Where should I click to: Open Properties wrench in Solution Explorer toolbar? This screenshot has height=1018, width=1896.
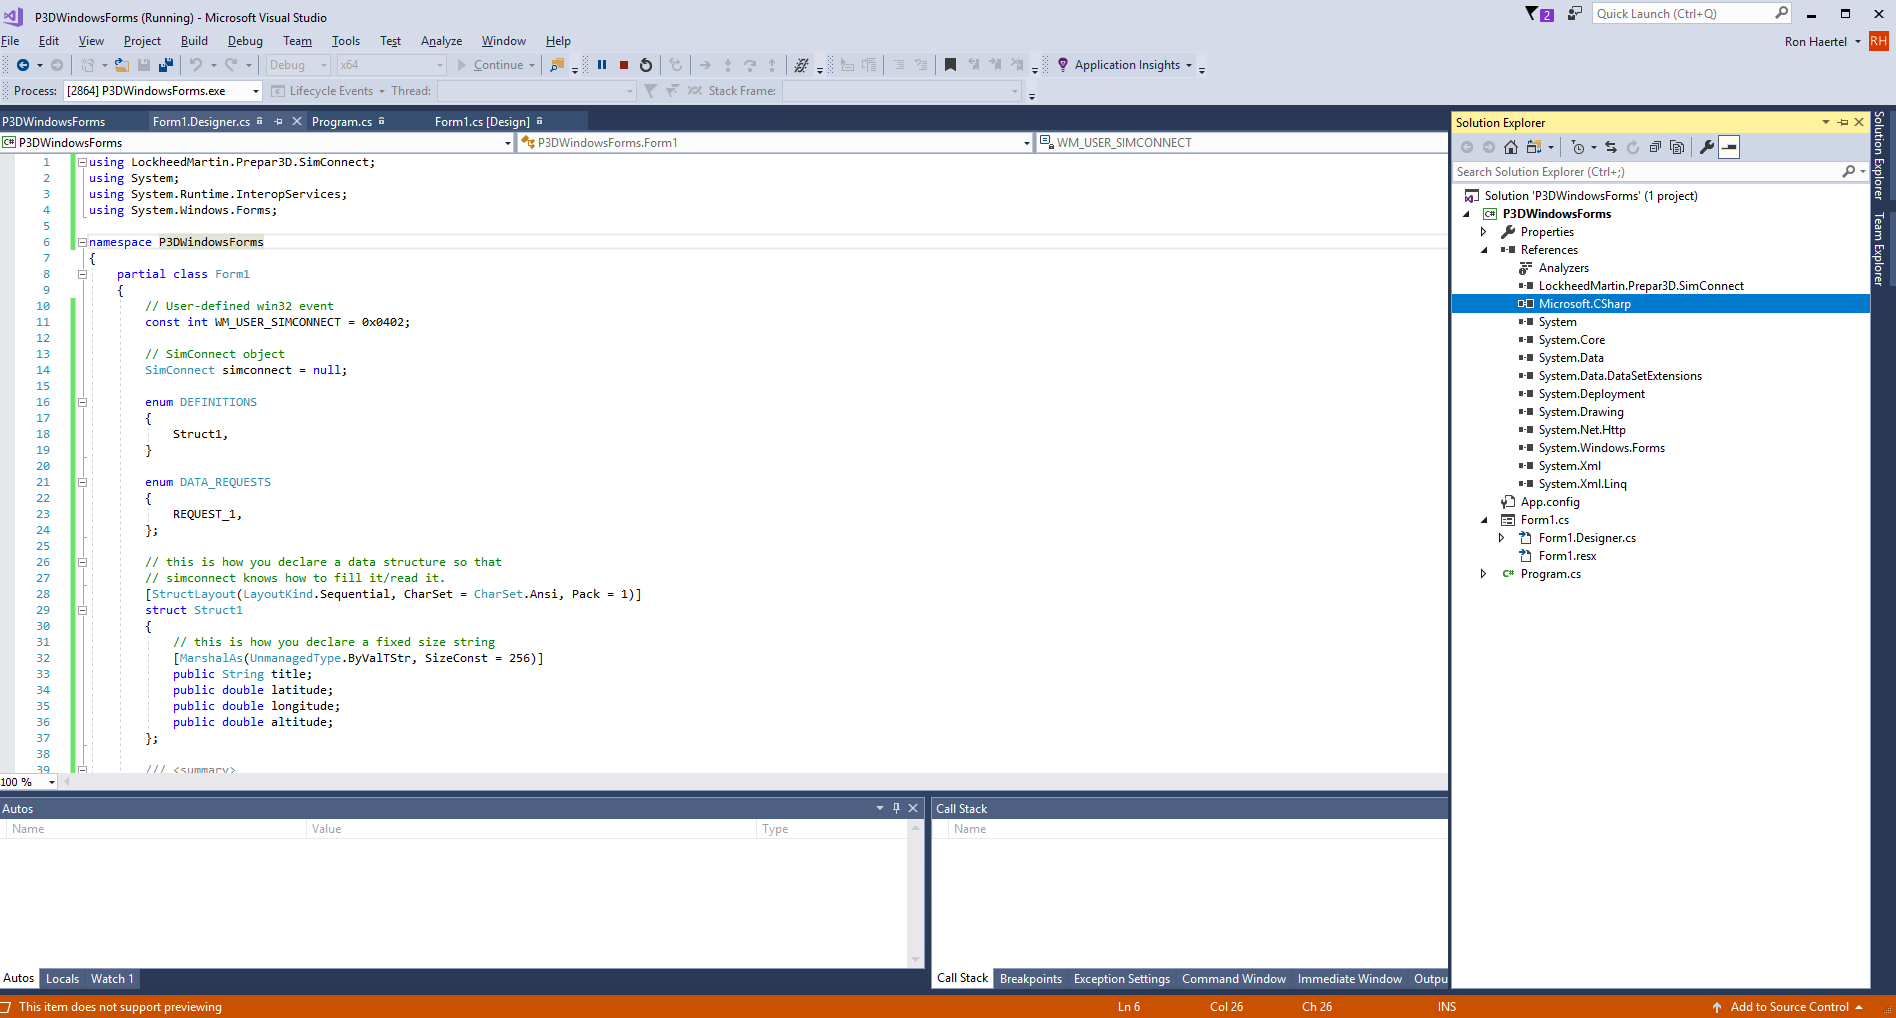click(x=1707, y=147)
